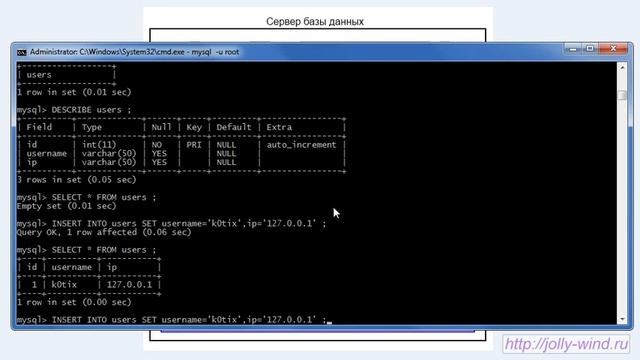Click the scrollbar down arrow
The width and height of the screenshot is (640, 360).
(622, 319)
